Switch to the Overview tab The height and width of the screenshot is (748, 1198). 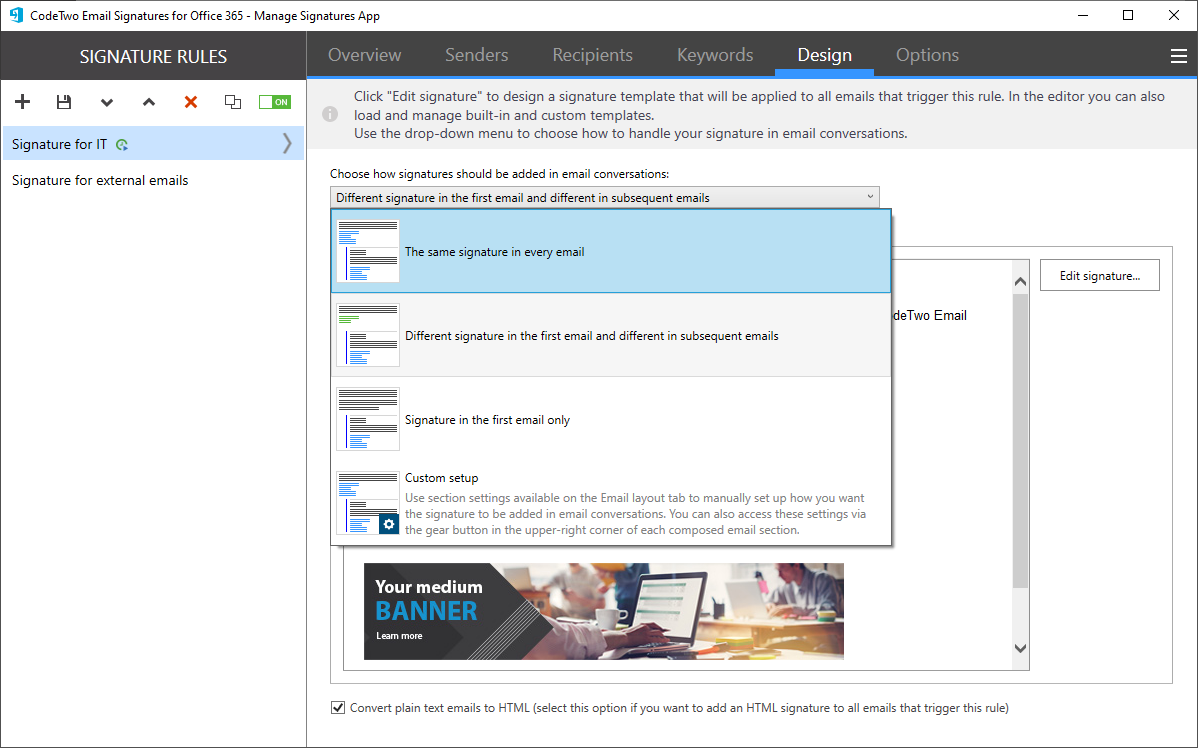click(364, 55)
